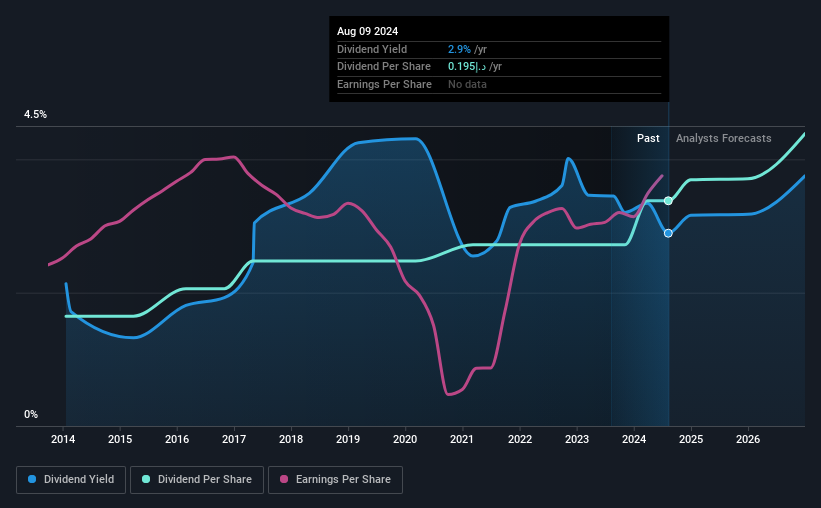
Task: Click the 2022 x-axis label
Action: (520, 439)
